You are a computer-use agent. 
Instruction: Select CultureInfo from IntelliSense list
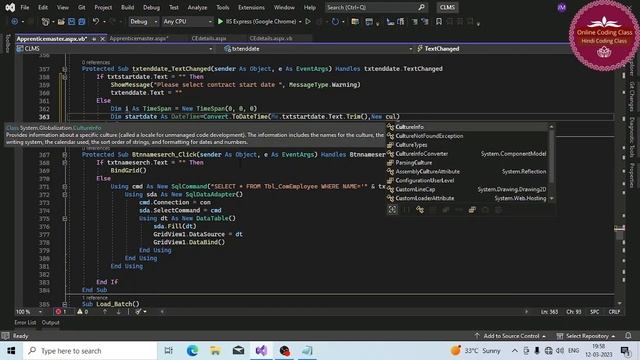pyautogui.click(x=467, y=127)
